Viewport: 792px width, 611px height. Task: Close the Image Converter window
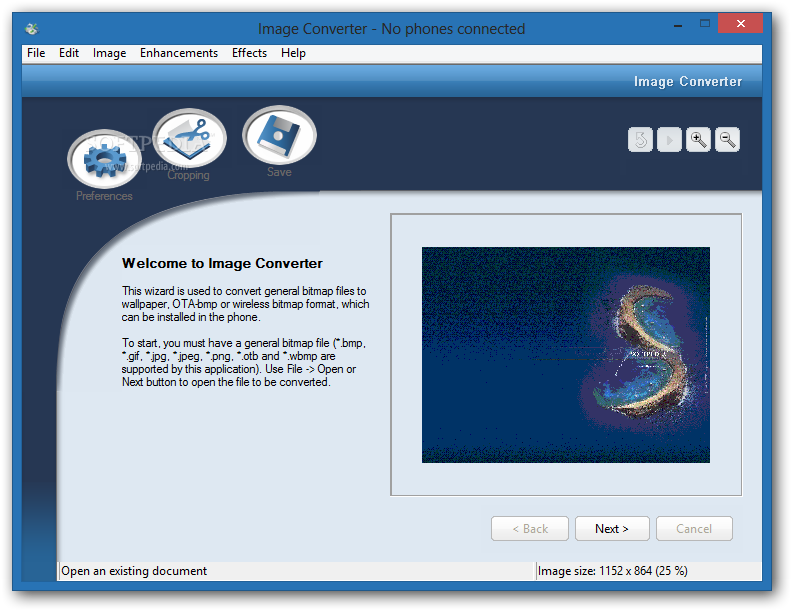coord(740,23)
